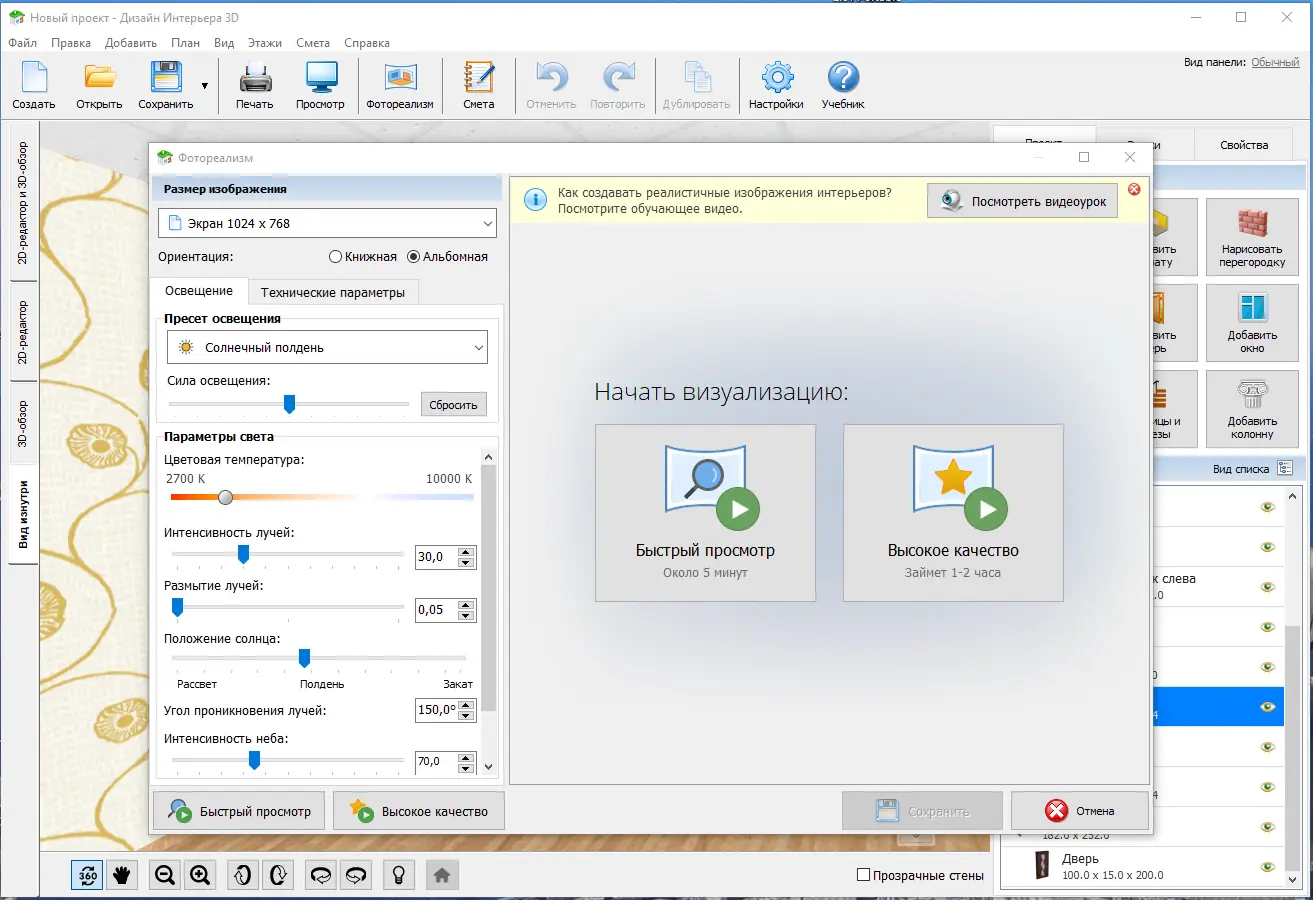The width and height of the screenshot is (1313, 900).
Task: Click the Размытие лучей value field 0,05
Action: click(435, 610)
